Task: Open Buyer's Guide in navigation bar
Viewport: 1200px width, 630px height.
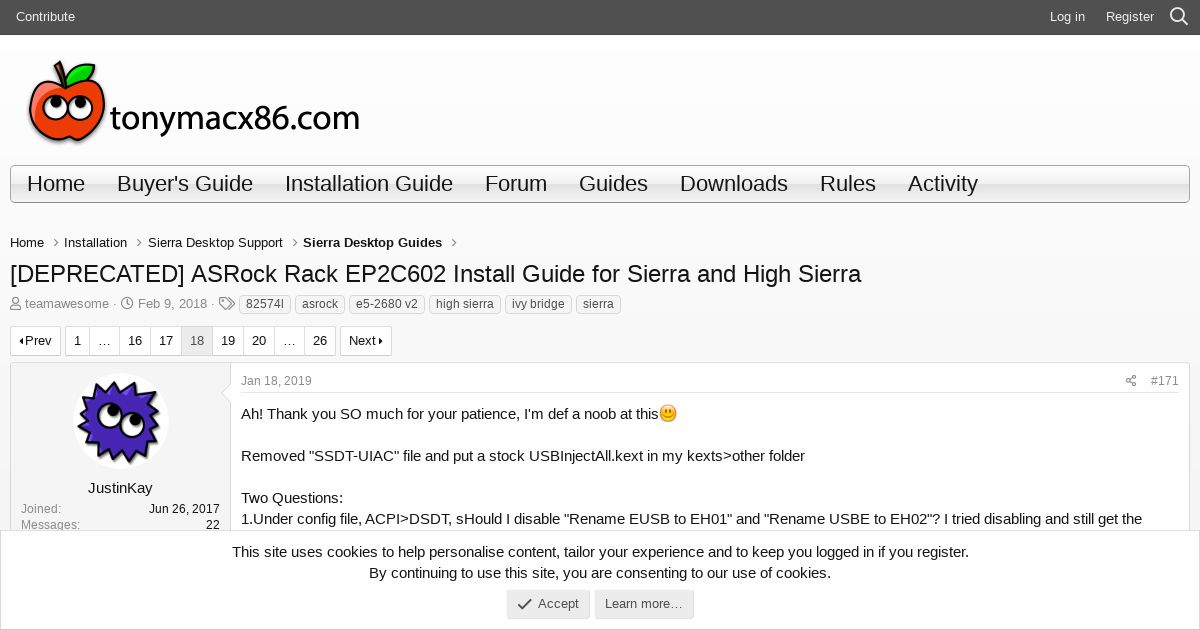Action: pos(185,184)
